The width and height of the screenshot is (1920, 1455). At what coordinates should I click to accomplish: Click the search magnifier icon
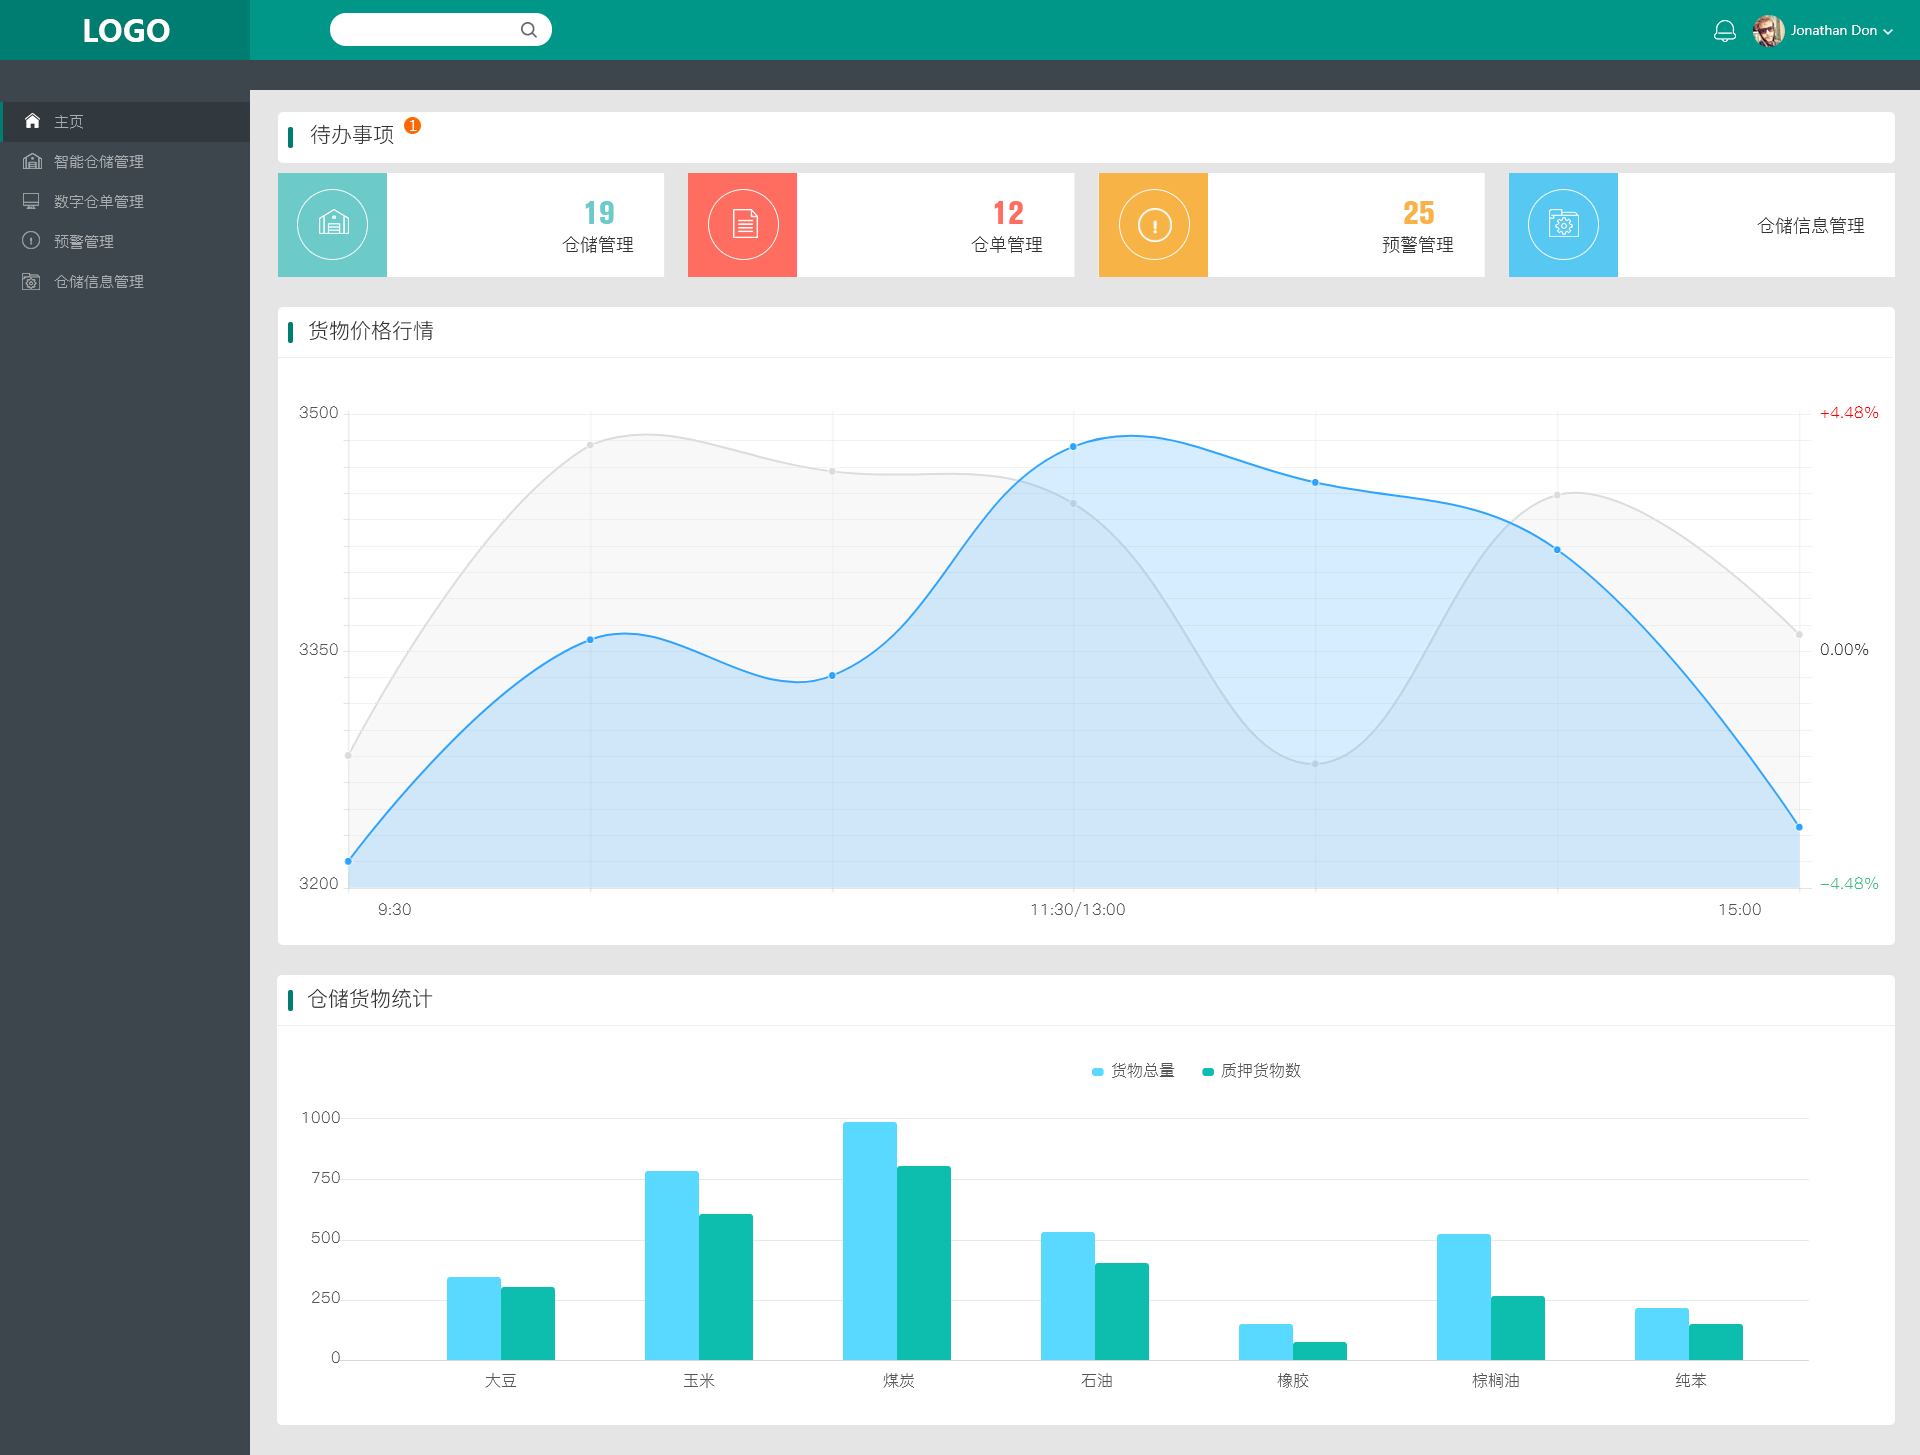point(528,30)
